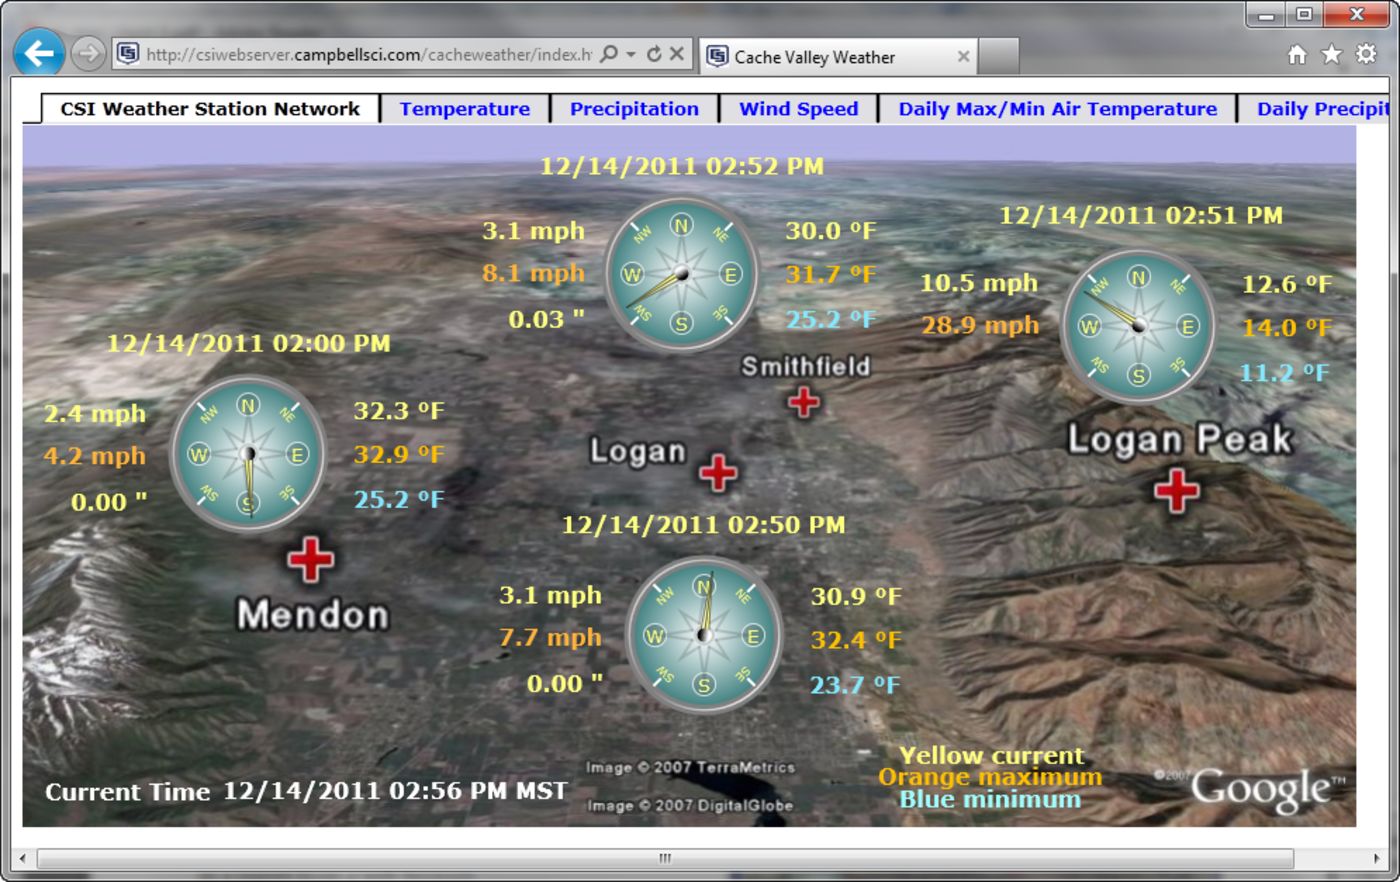The height and width of the screenshot is (882, 1400).
Task: Open the address bar dropdown arrow
Action: (631, 55)
